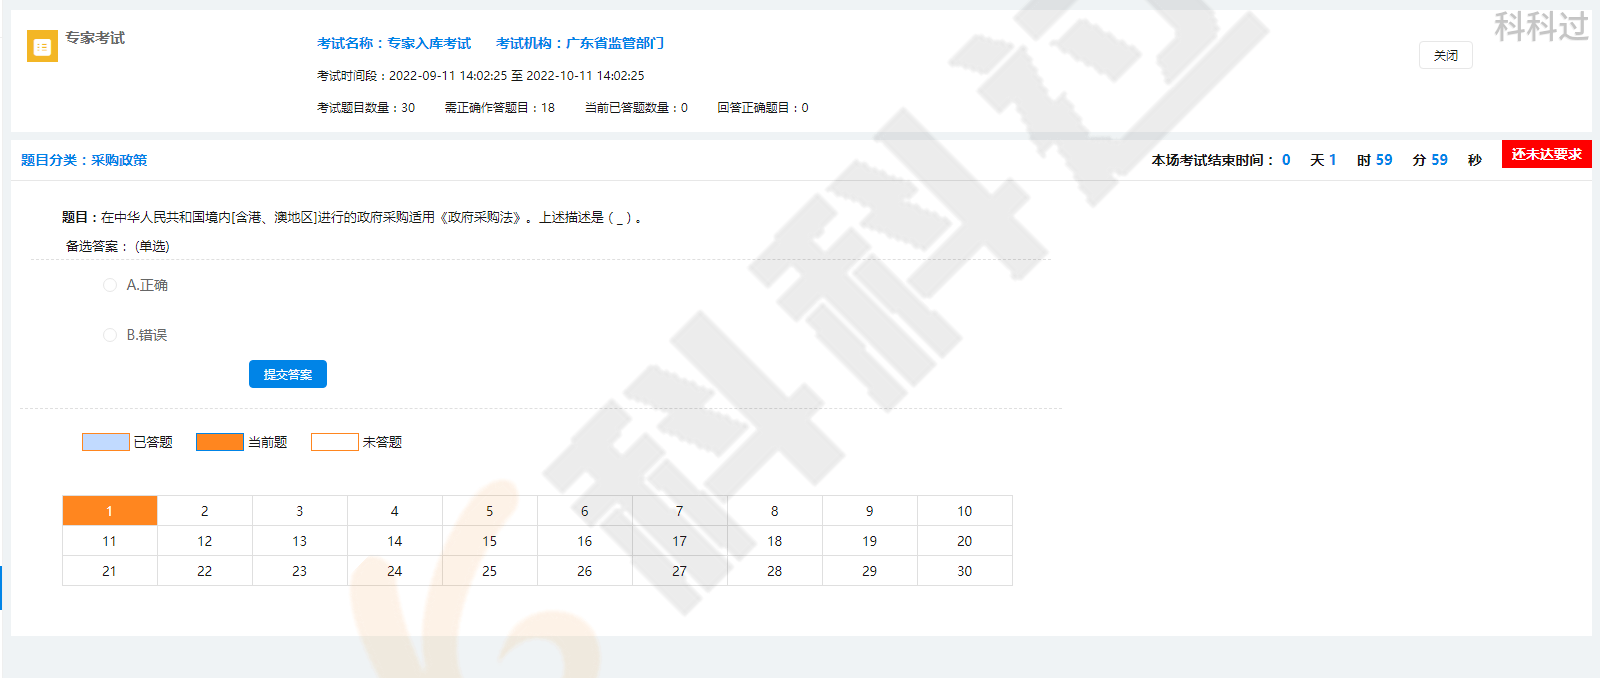
Task: Click the light blue 已答题 legend swatch
Action: pos(106,442)
